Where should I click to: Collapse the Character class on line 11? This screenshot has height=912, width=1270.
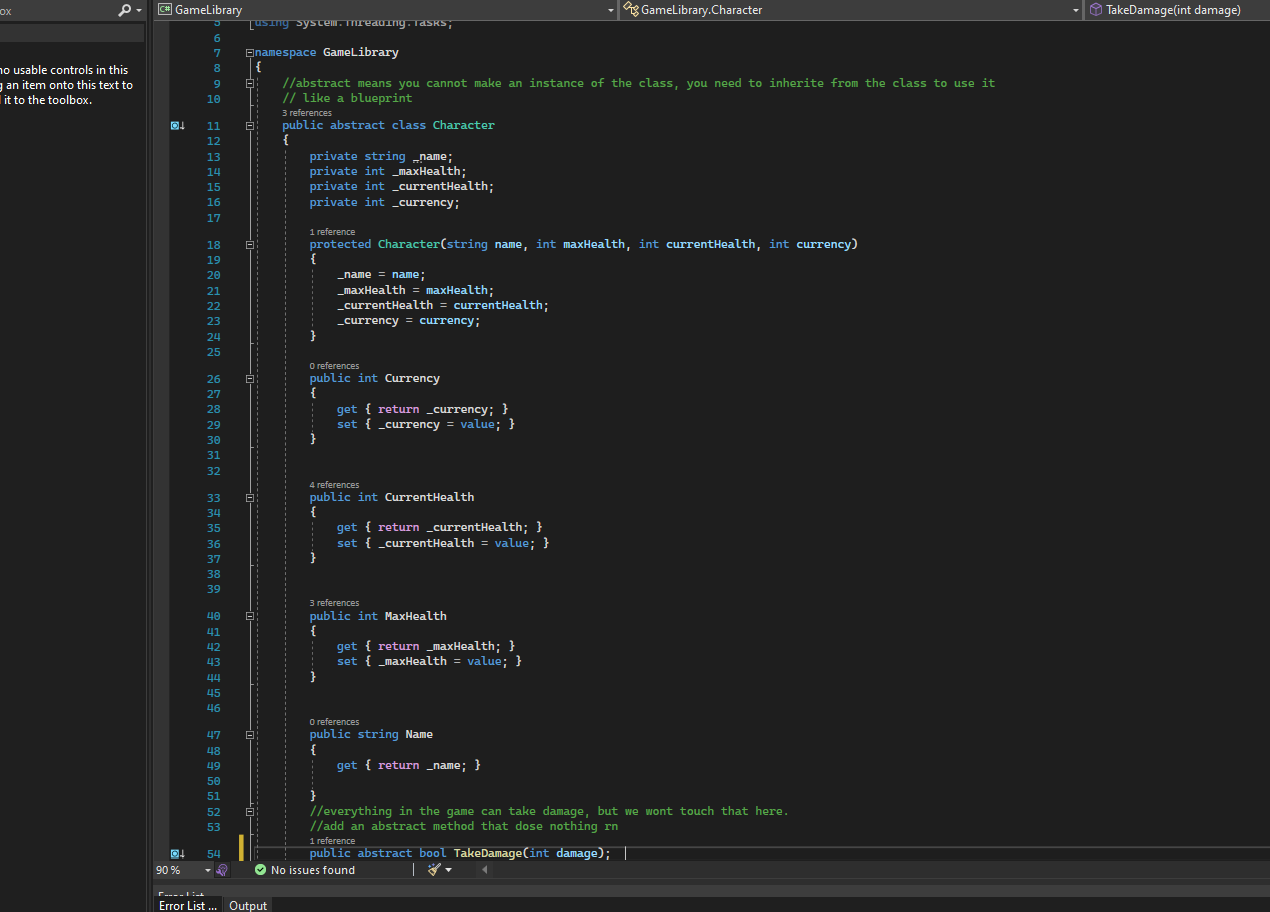tap(249, 126)
